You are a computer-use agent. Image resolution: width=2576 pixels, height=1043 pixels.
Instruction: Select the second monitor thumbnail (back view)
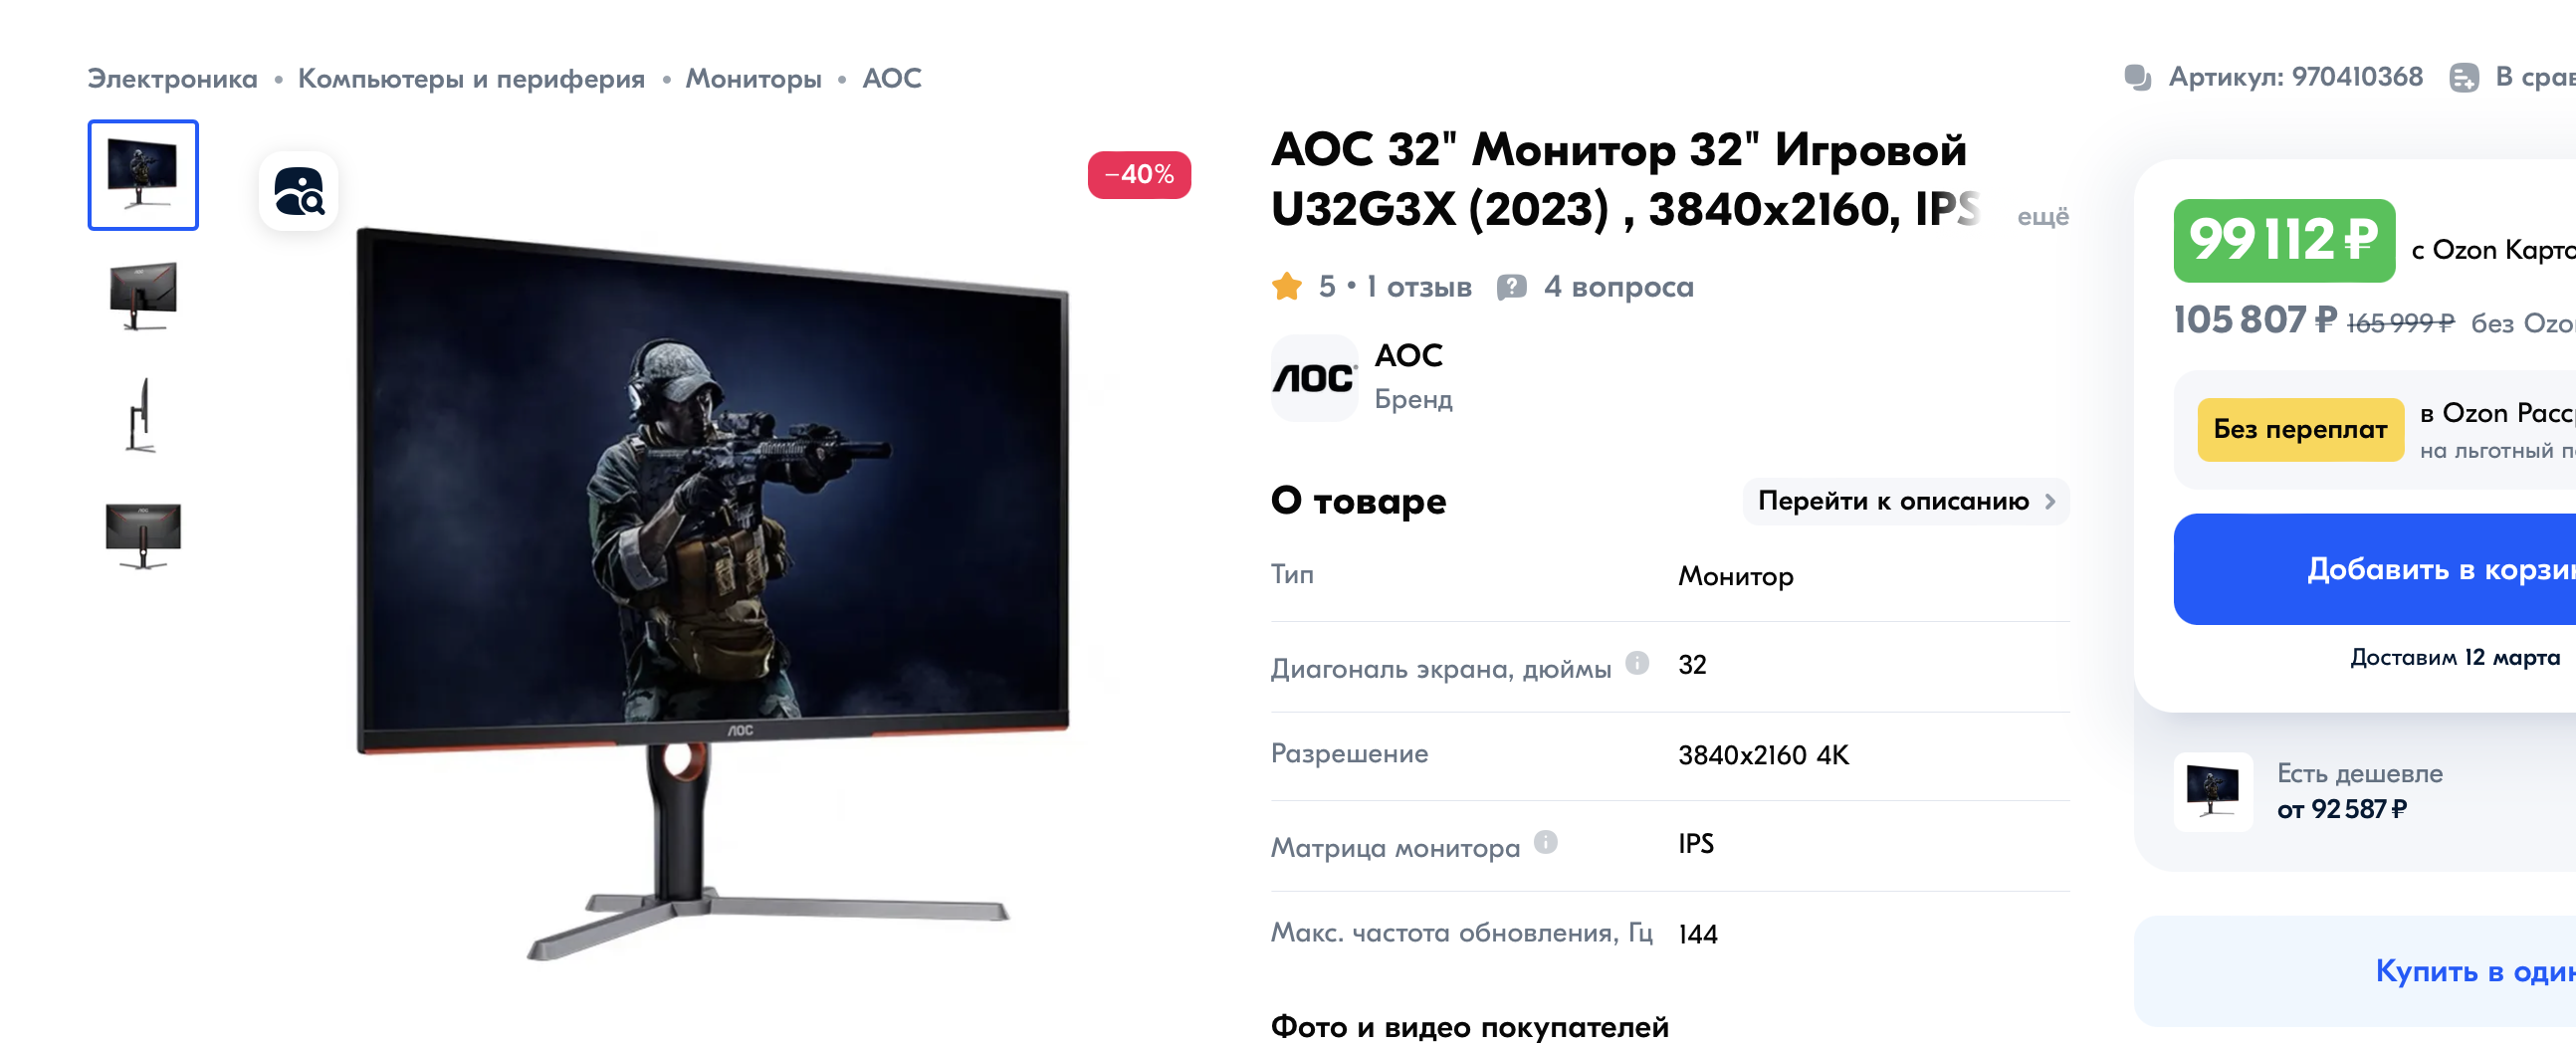click(143, 295)
